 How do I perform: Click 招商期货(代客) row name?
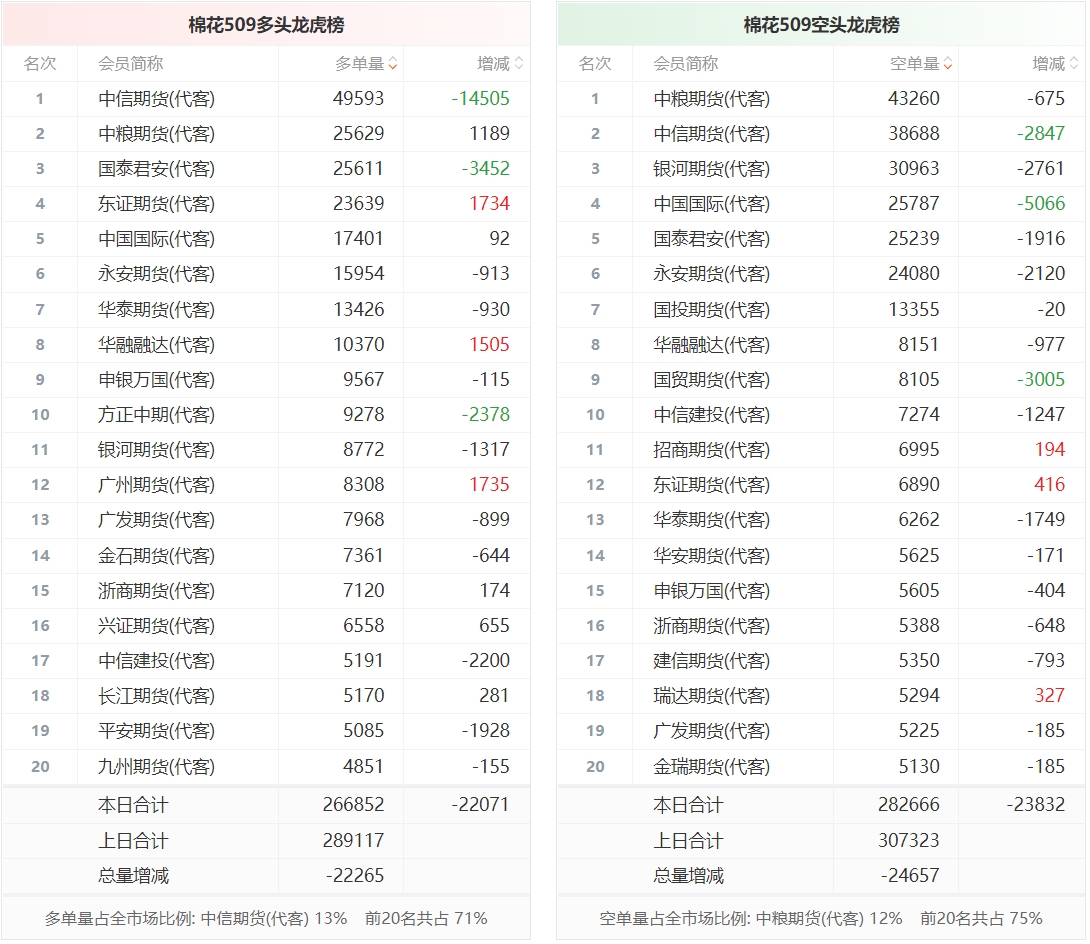click(712, 450)
